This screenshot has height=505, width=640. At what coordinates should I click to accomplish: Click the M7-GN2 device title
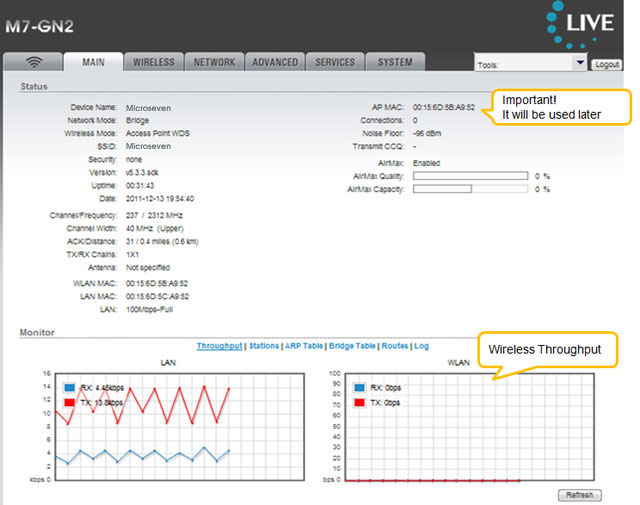tap(39, 27)
